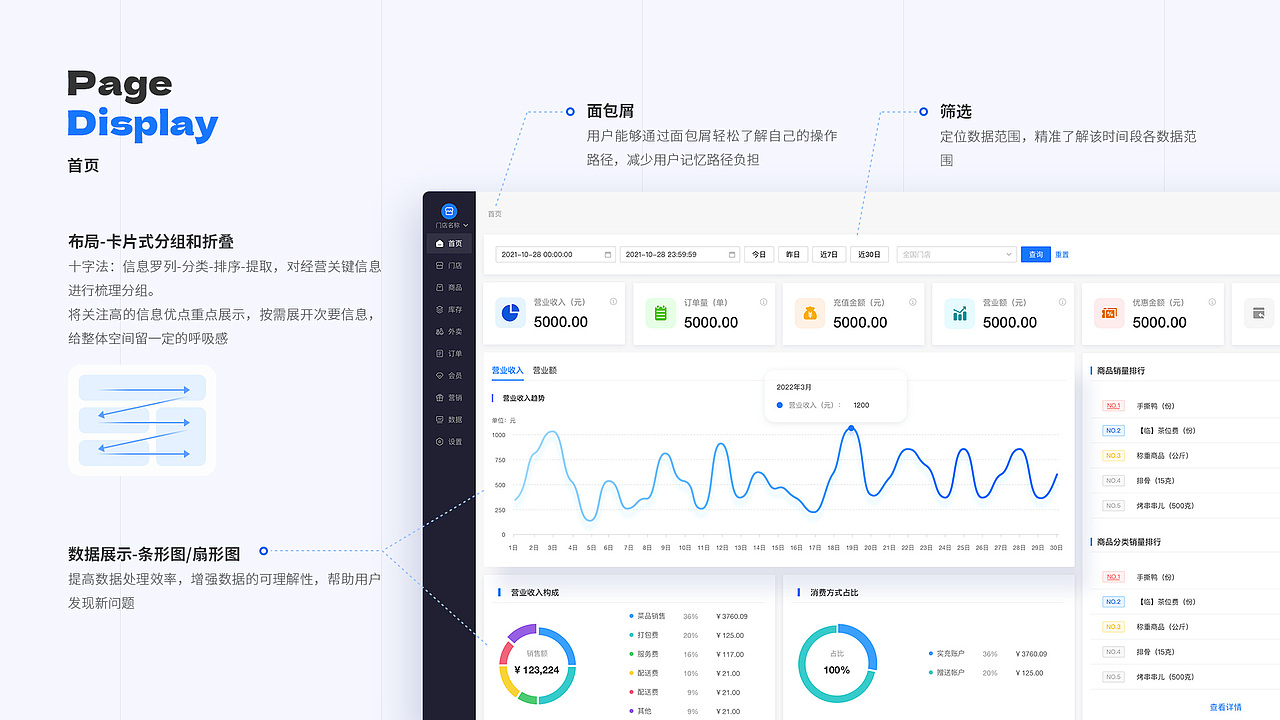Select the 门店 (stores) sidebar icon

450,267
